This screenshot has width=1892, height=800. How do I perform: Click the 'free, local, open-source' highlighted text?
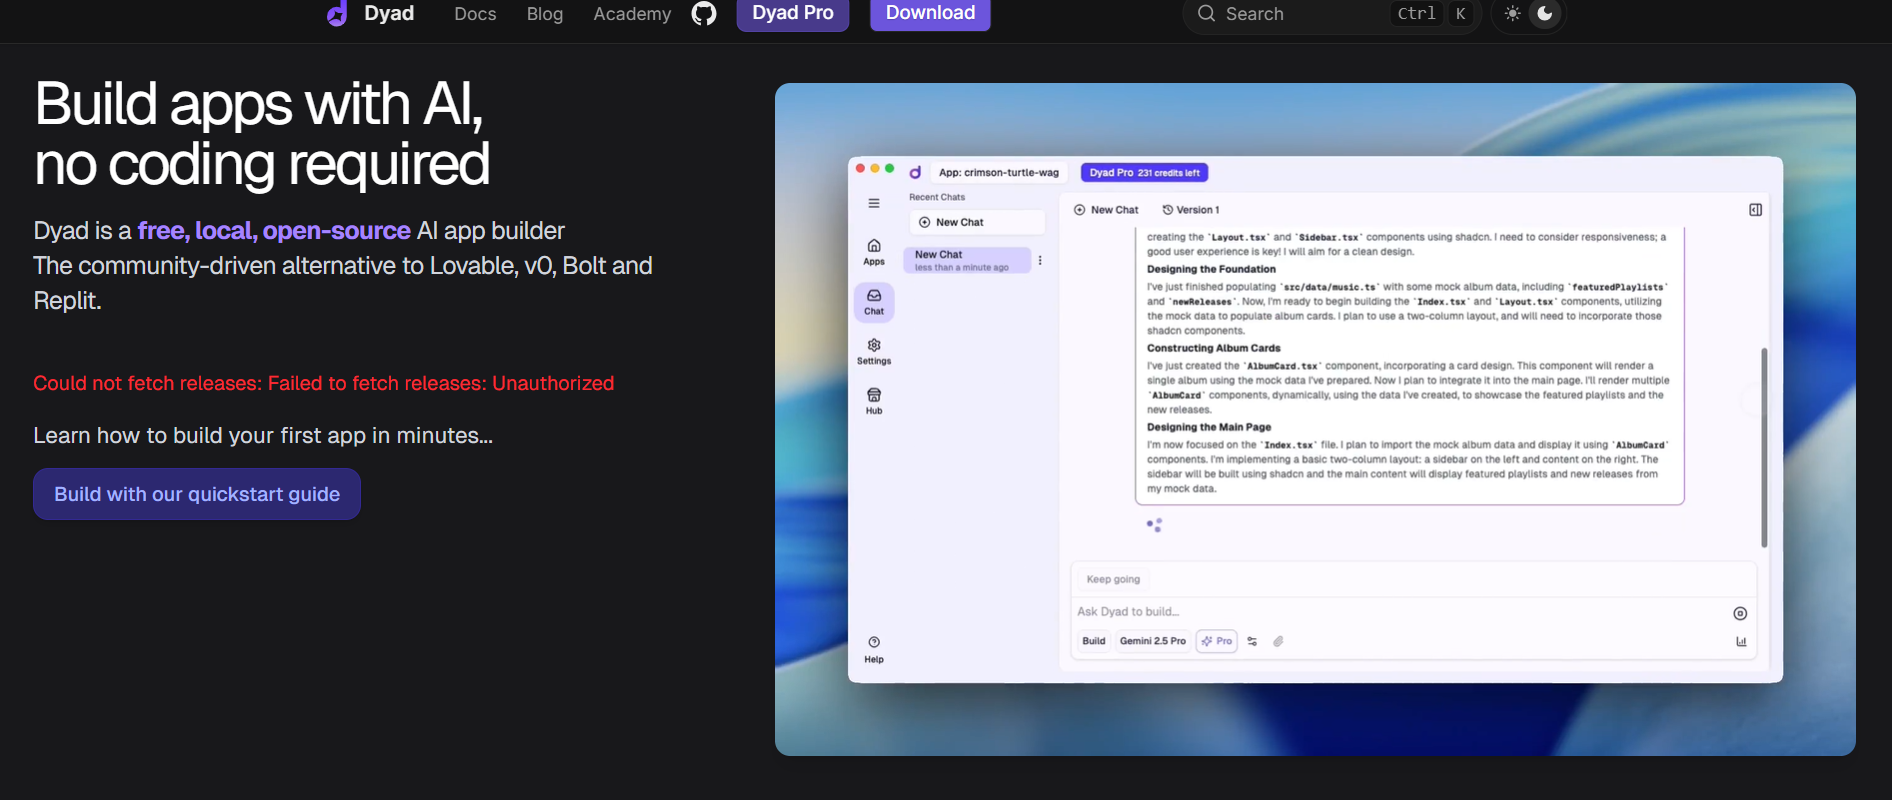pyautogui.click(x=274, y=231)
